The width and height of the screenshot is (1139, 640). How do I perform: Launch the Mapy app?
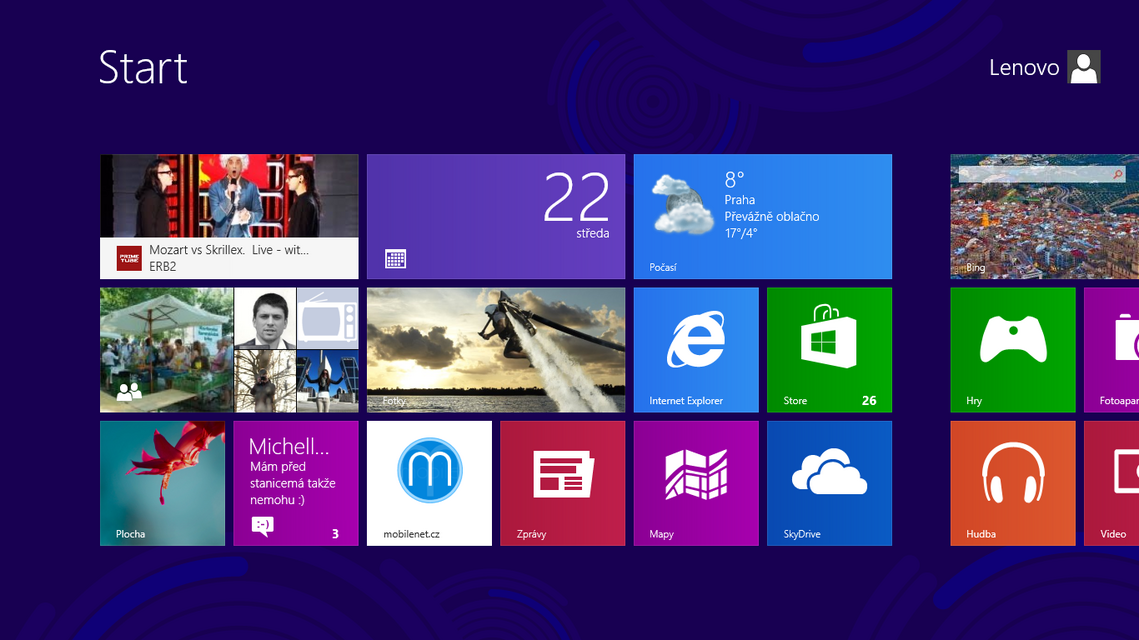696,483
